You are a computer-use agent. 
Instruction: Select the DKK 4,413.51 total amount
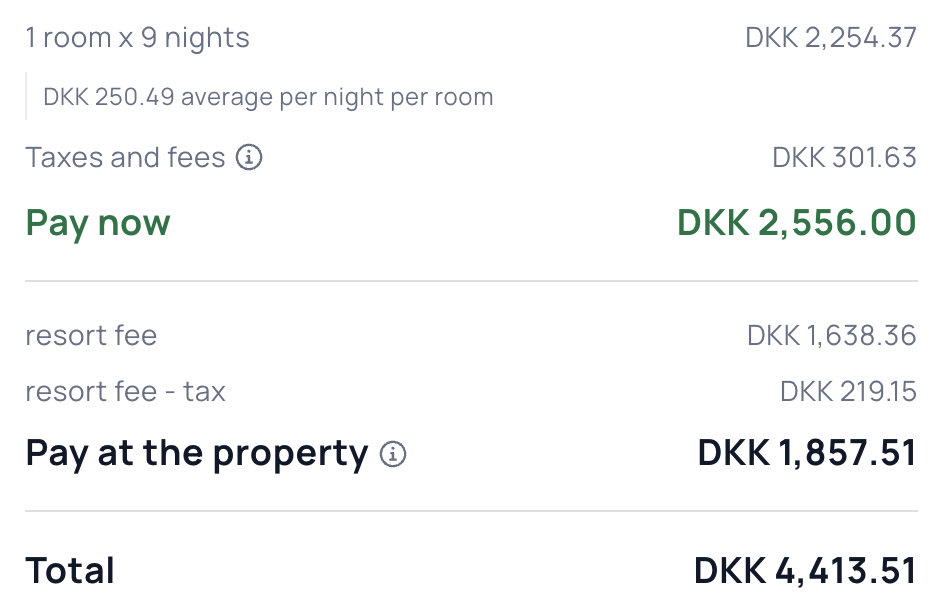(x=804, y=571)
